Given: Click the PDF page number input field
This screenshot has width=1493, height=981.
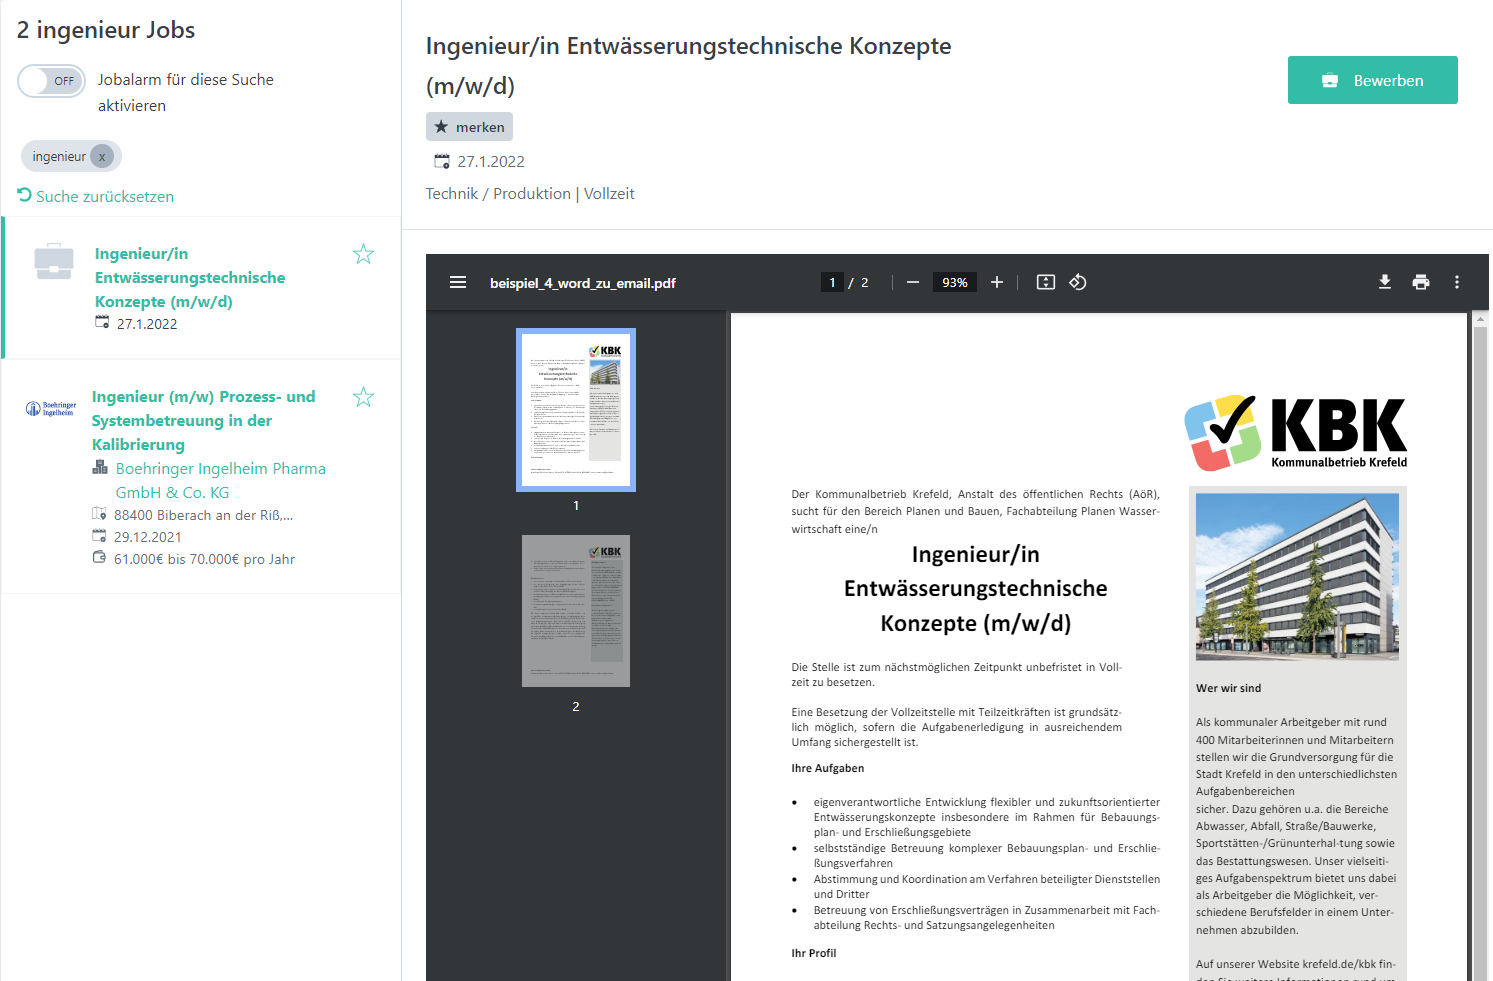Looking at the screenshot, I should (x=832, y=282).
